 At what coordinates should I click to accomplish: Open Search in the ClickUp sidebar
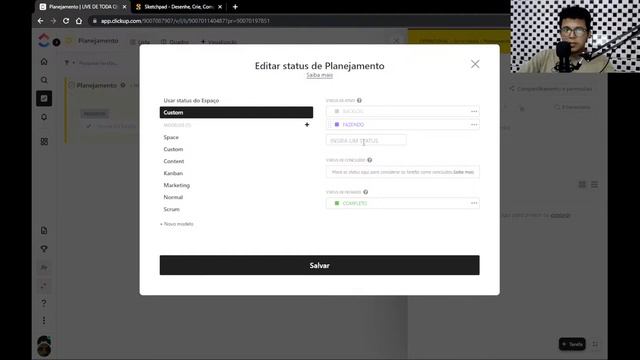tap(44, 80)
